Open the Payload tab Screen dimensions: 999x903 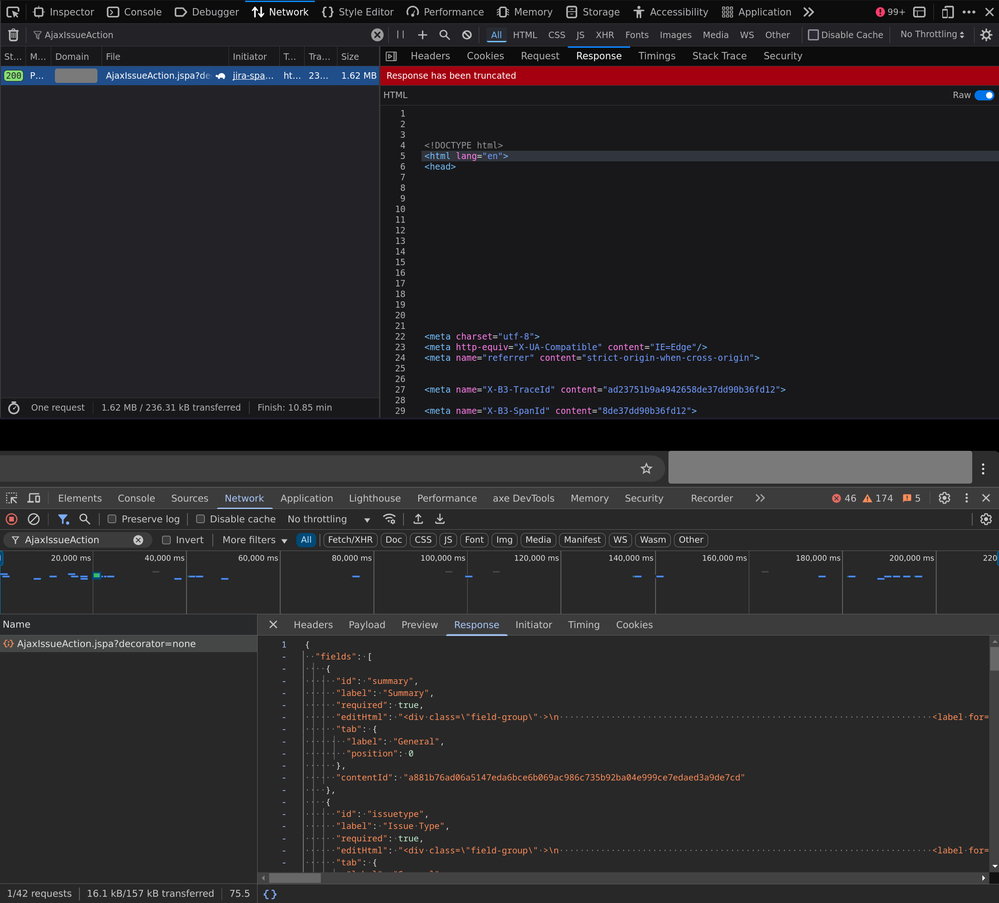366,625
